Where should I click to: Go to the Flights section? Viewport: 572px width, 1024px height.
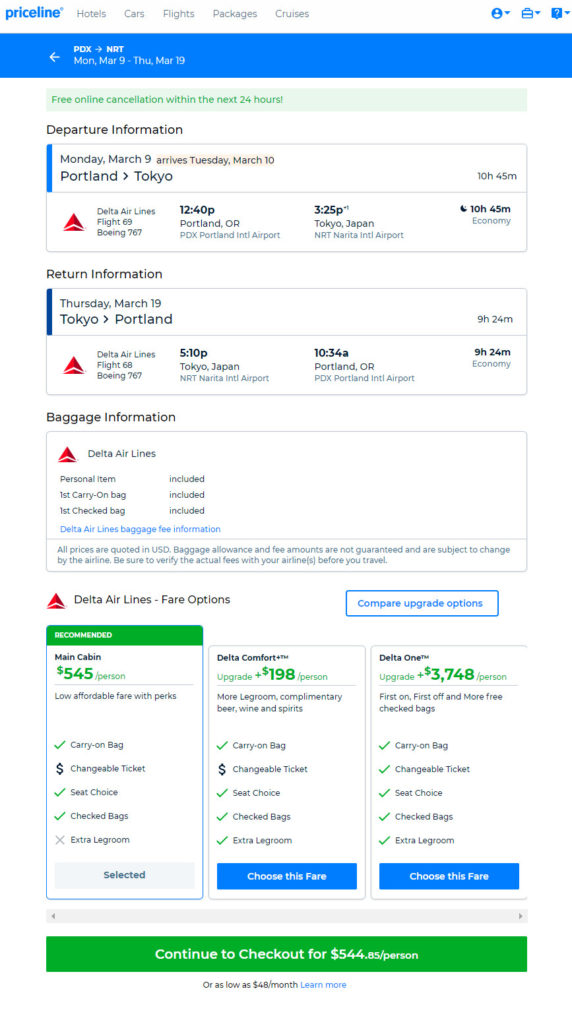178,14
